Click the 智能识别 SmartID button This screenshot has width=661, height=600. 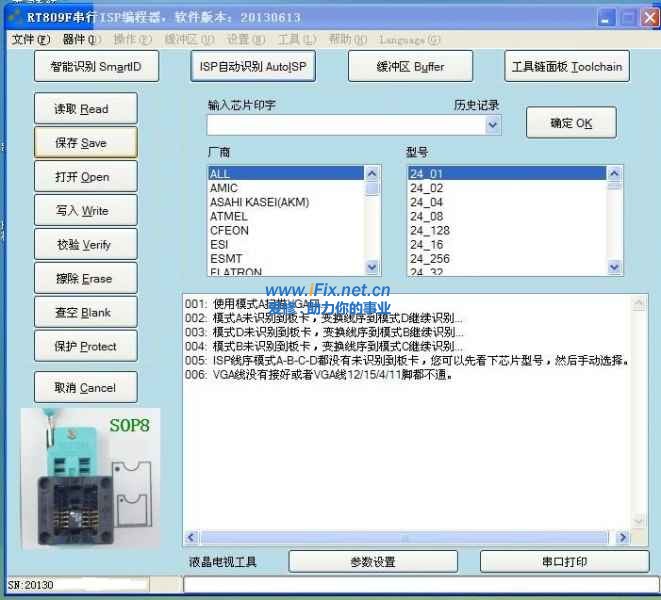(x=97, y=66)
